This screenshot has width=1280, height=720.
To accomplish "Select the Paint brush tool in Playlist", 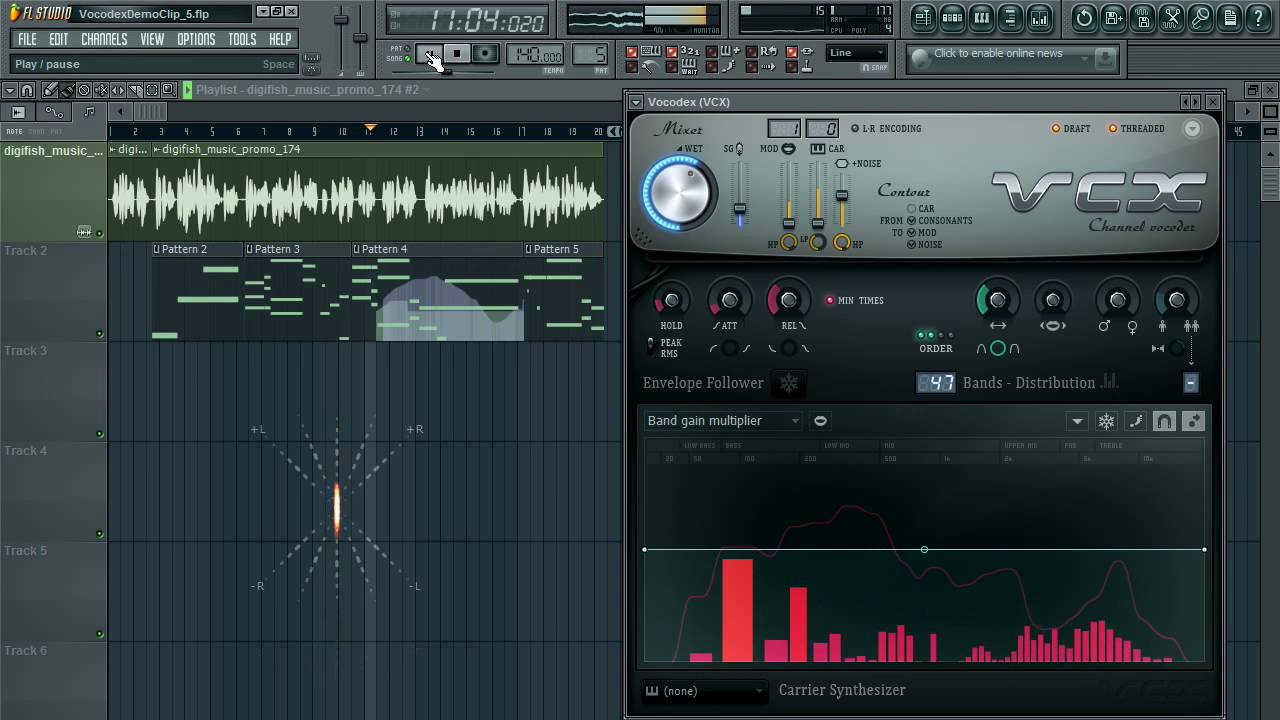I will click(67, 90).
